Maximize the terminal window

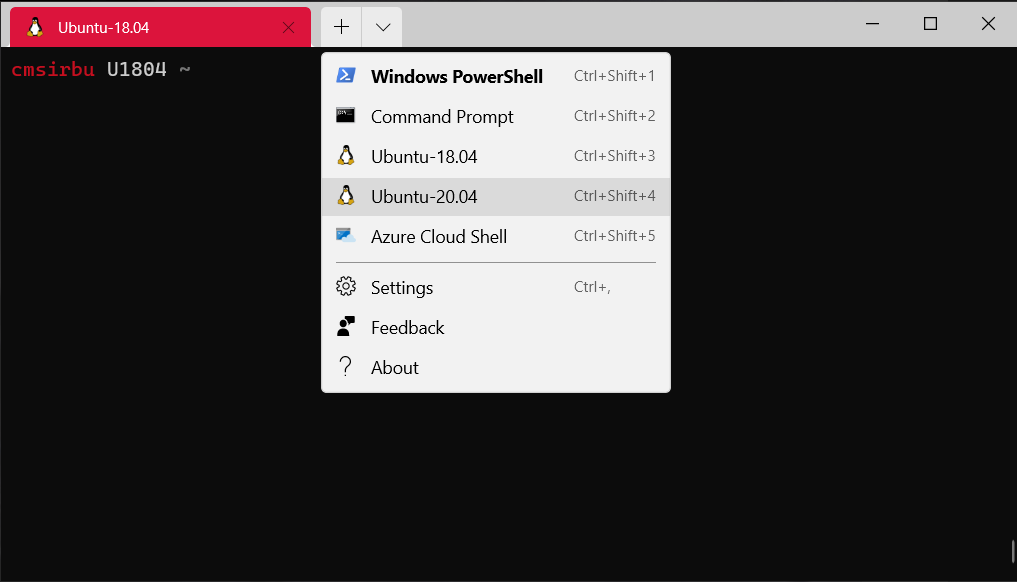[x=930, y=24]
